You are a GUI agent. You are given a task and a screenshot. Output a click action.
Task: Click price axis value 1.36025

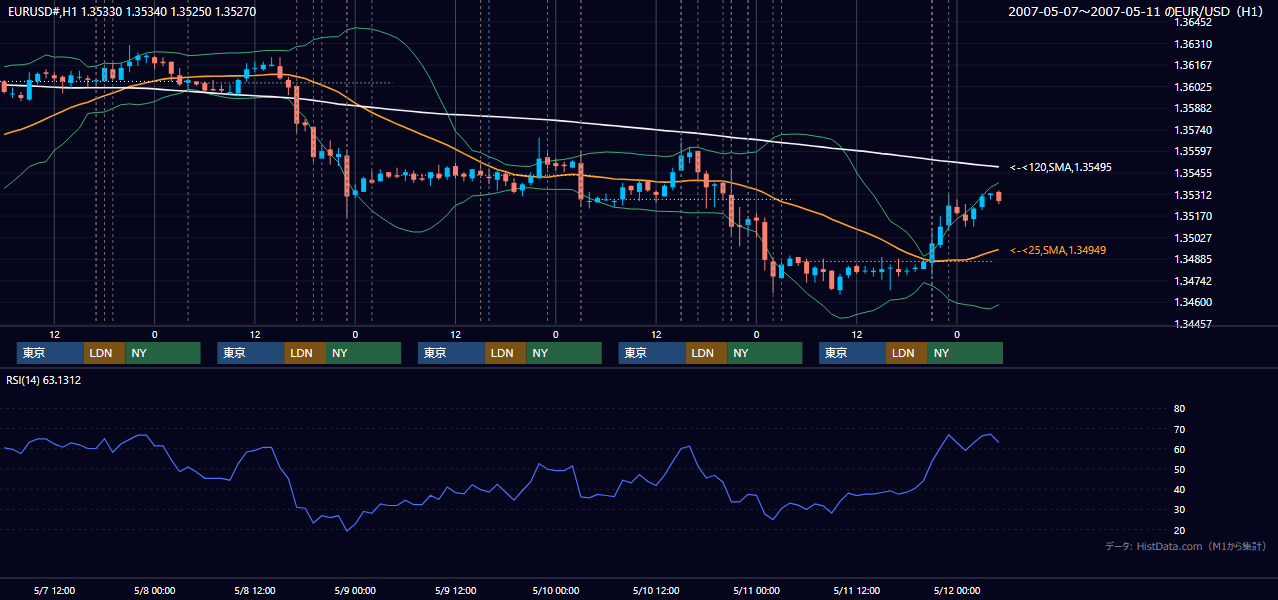coord(1193,87)
